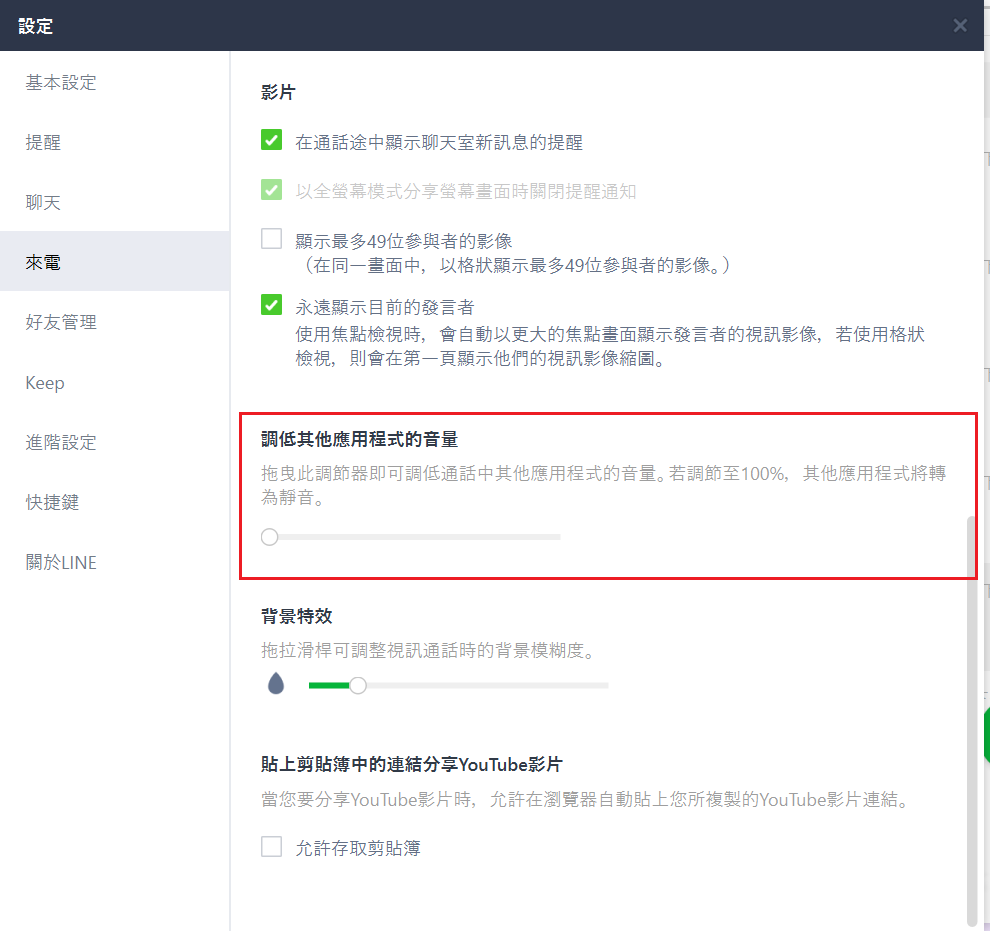Image resolution: width=990 pixels, height=931 pixels.
Task: Open the 聊天 settings section
Action: (x=114, y=203)
